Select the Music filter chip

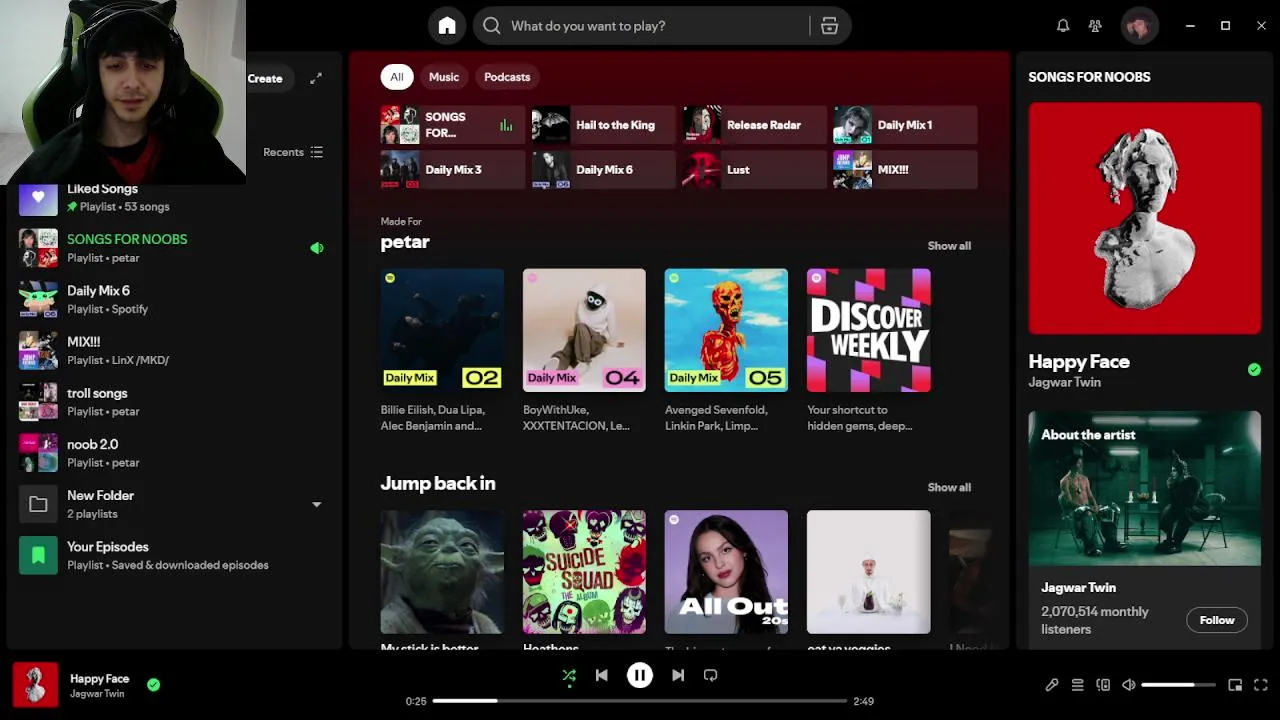pyautogui.click(x=444, y=77)
